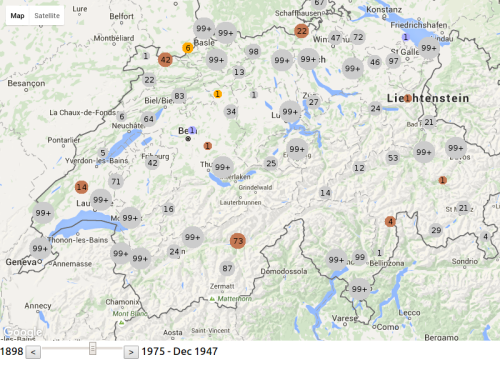Select the orange 73 cluster marker

238,241
